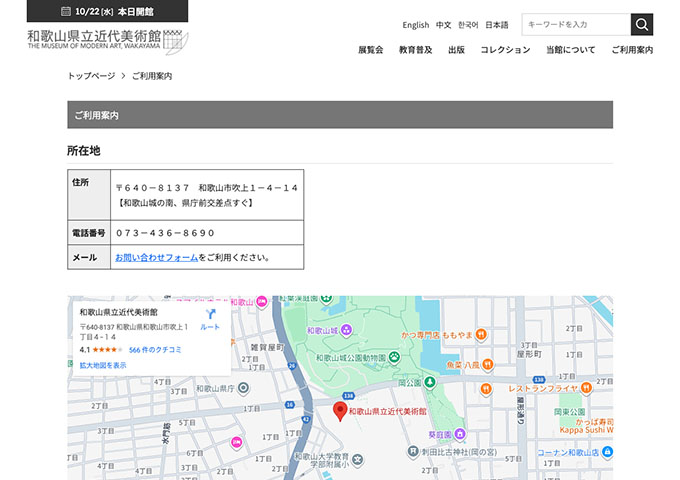This screenshot has height=480, width=680.
Task: Click the 岡東公園 map label
Action: [569, 411]
